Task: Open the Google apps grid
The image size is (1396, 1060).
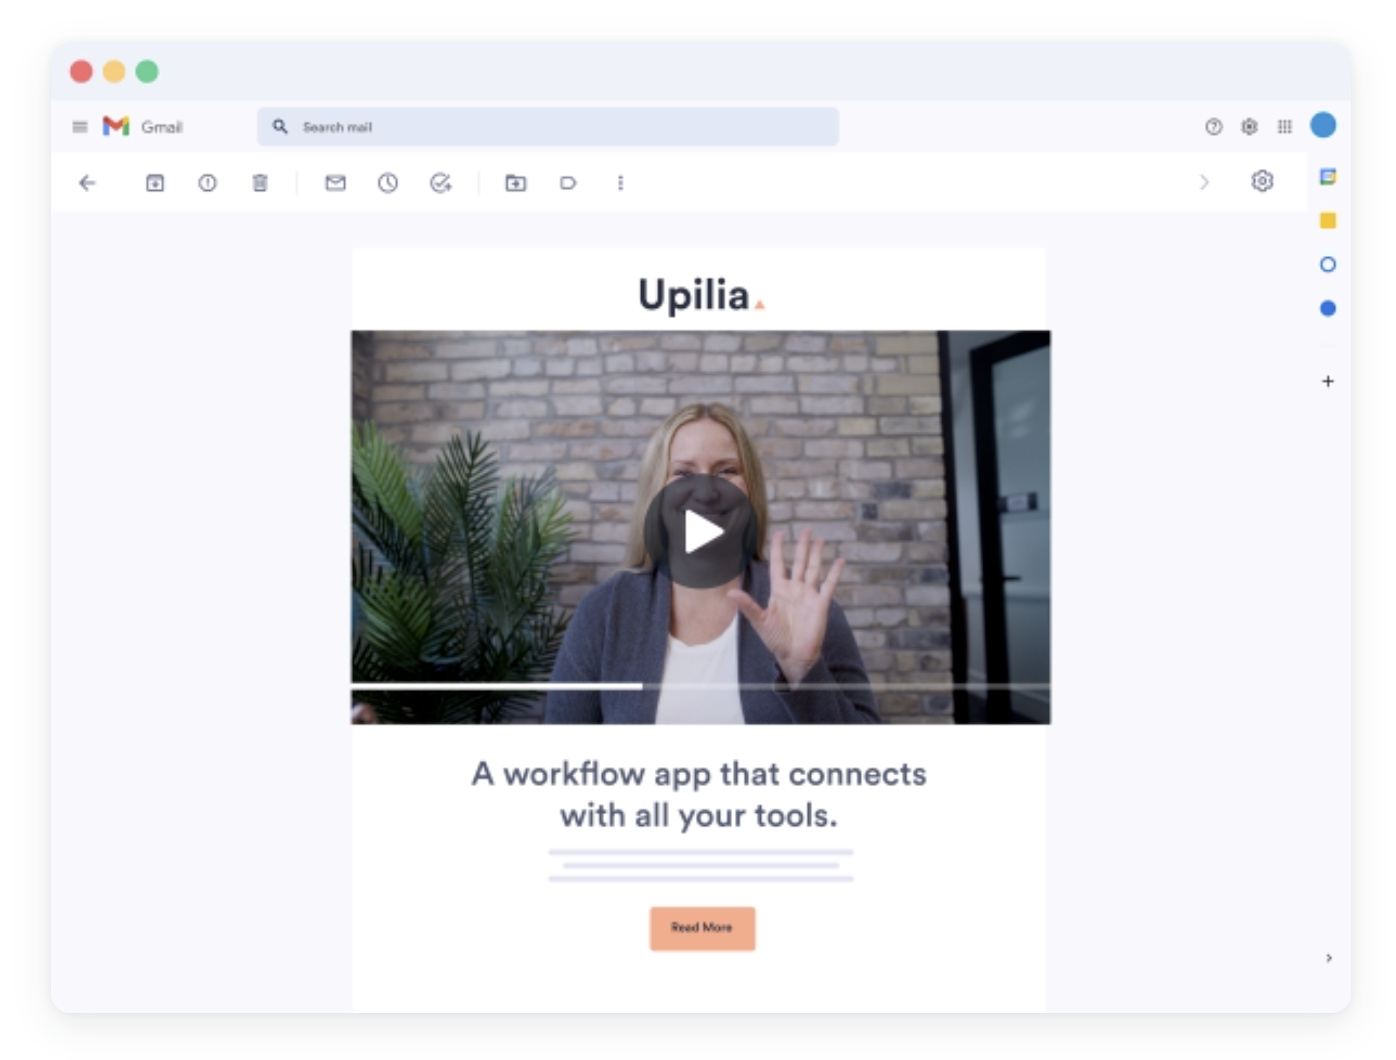Action: click(x=1285, y=127)
